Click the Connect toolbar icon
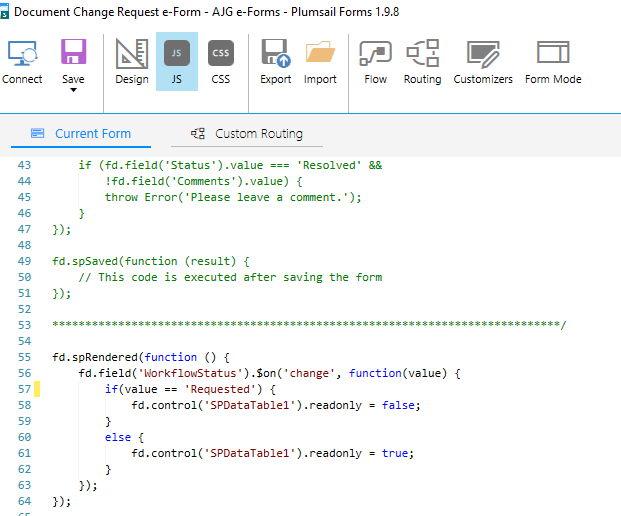621x516 pixels. click(22, 54)
